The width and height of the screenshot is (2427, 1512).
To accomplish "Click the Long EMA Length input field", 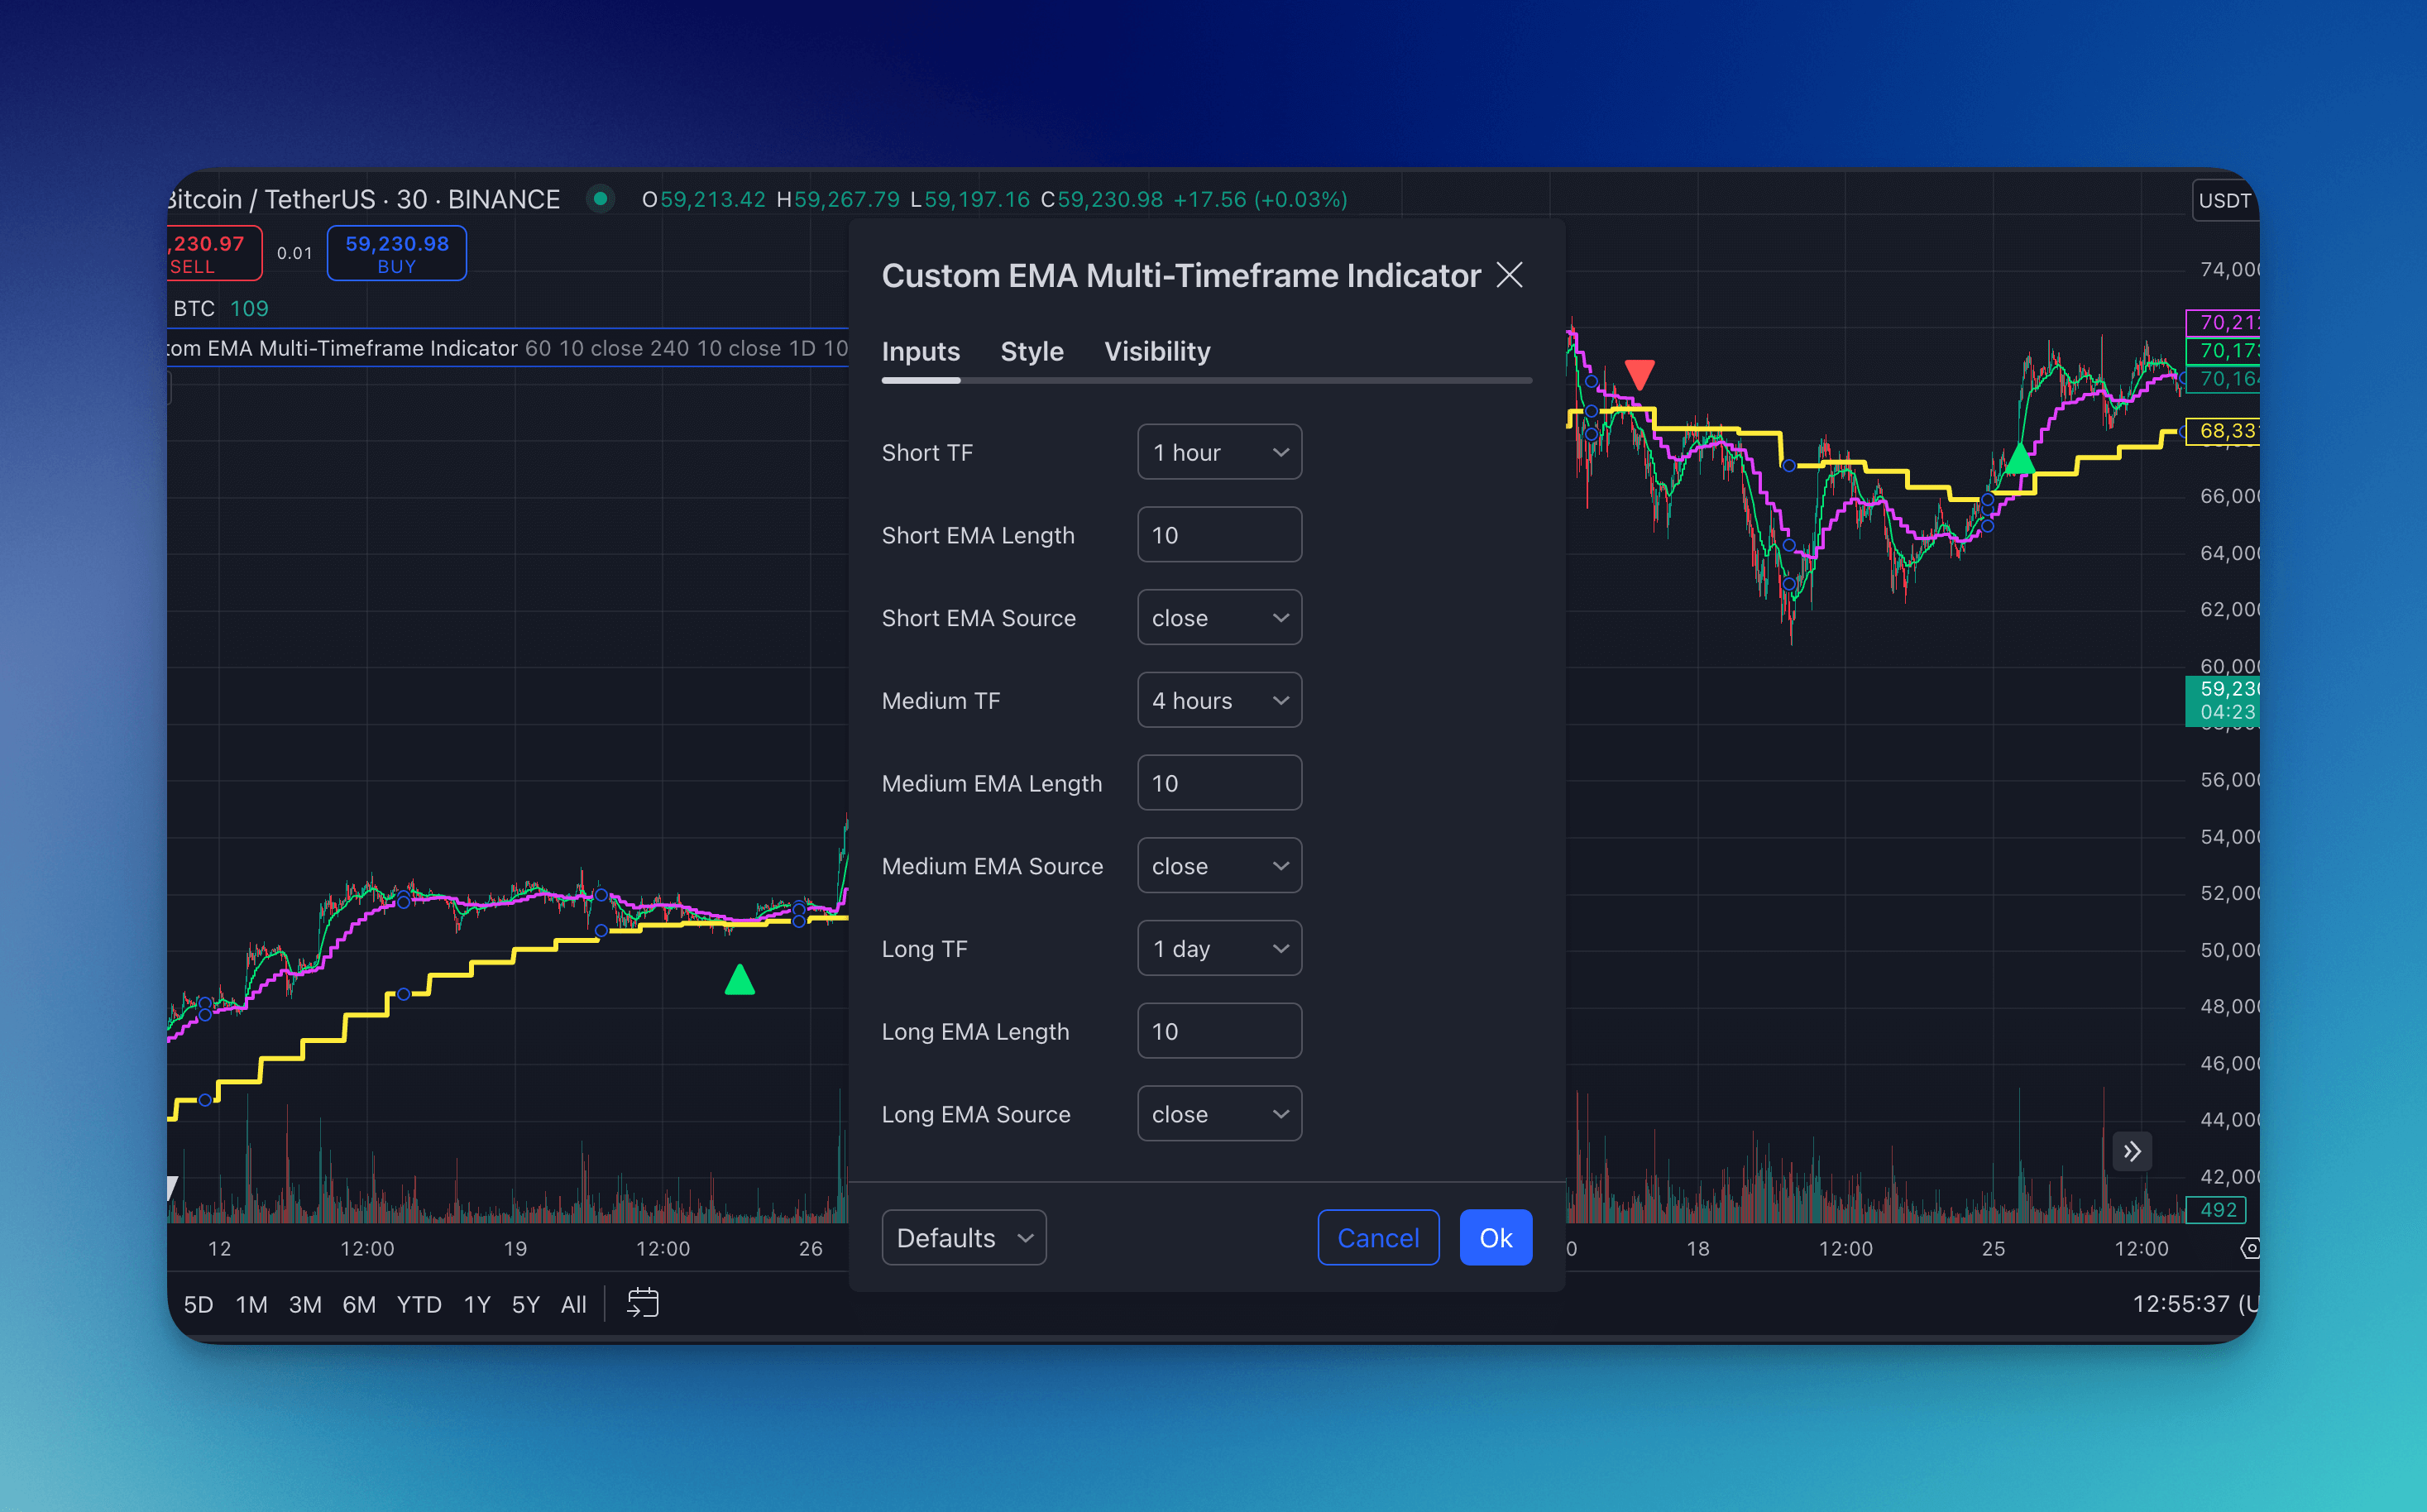I will click(1218, 1030).
